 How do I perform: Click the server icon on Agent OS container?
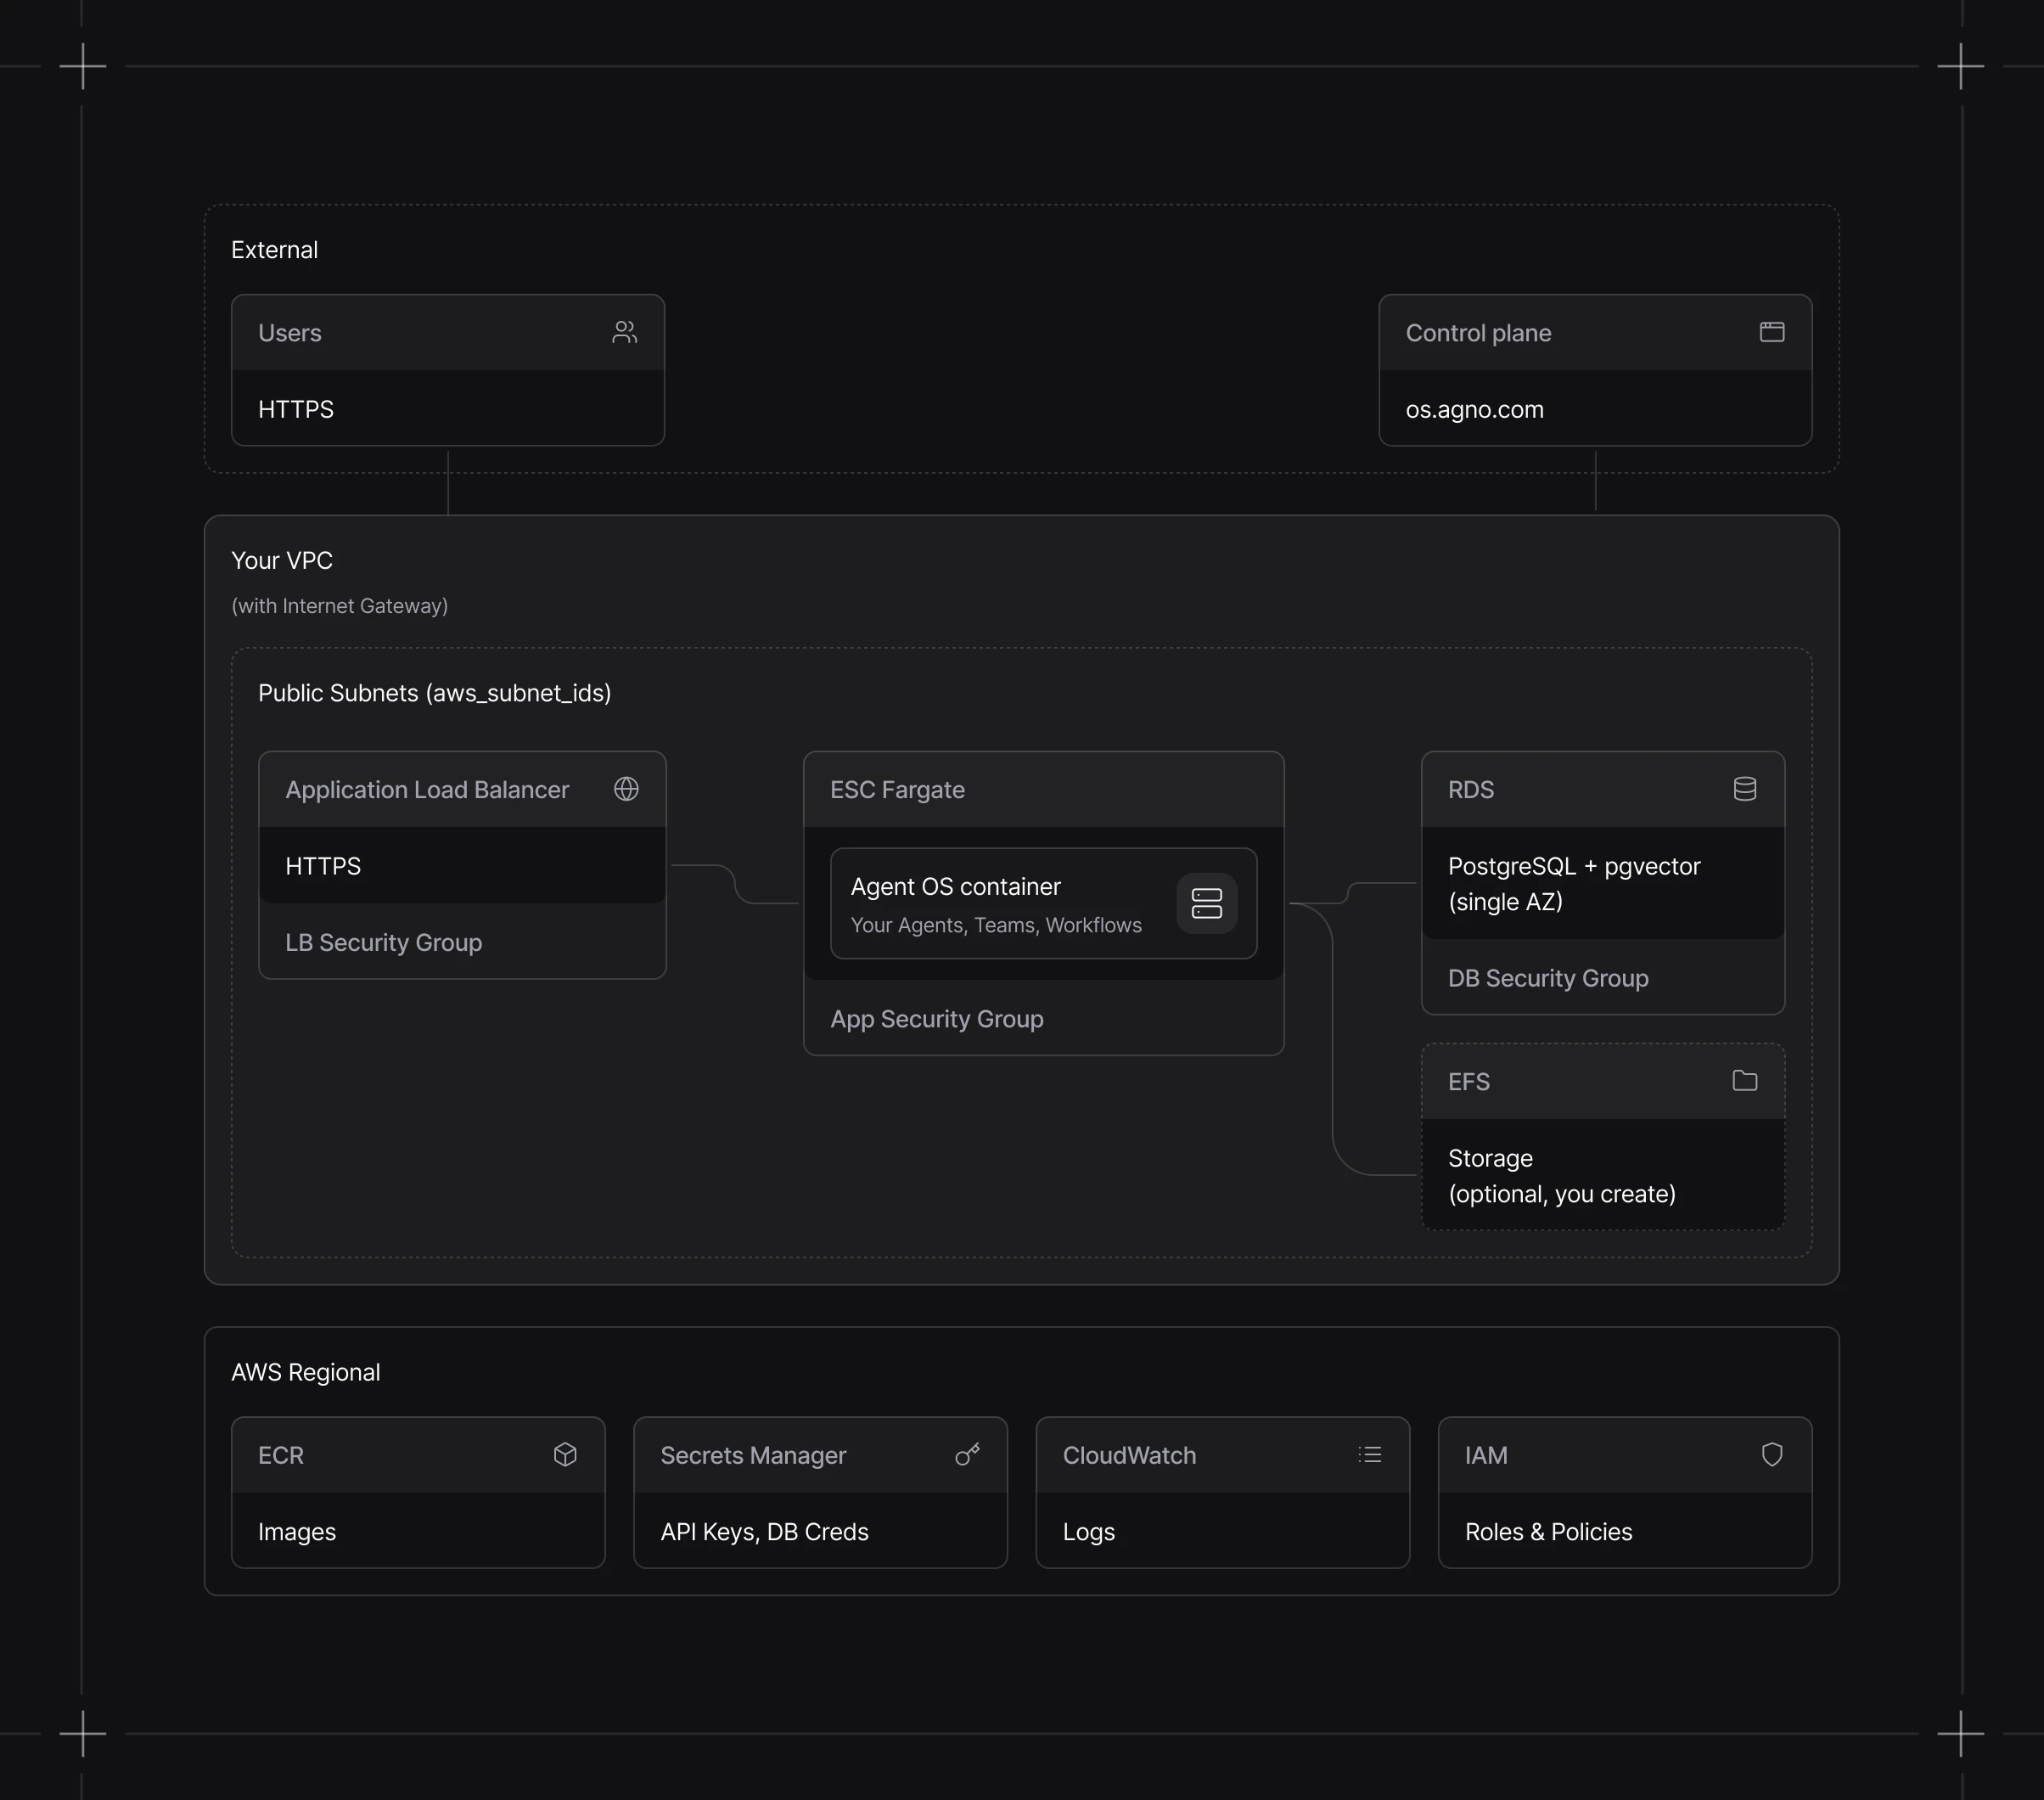[x=1207, y=903]
